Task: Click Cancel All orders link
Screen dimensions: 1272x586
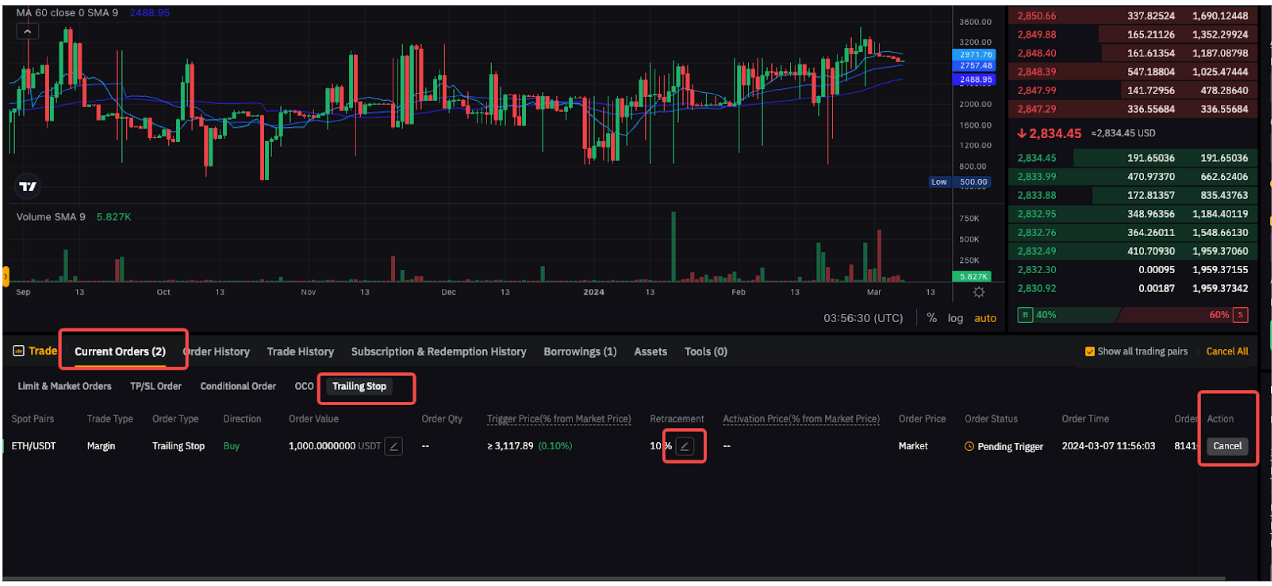Action: [1227, 352]
